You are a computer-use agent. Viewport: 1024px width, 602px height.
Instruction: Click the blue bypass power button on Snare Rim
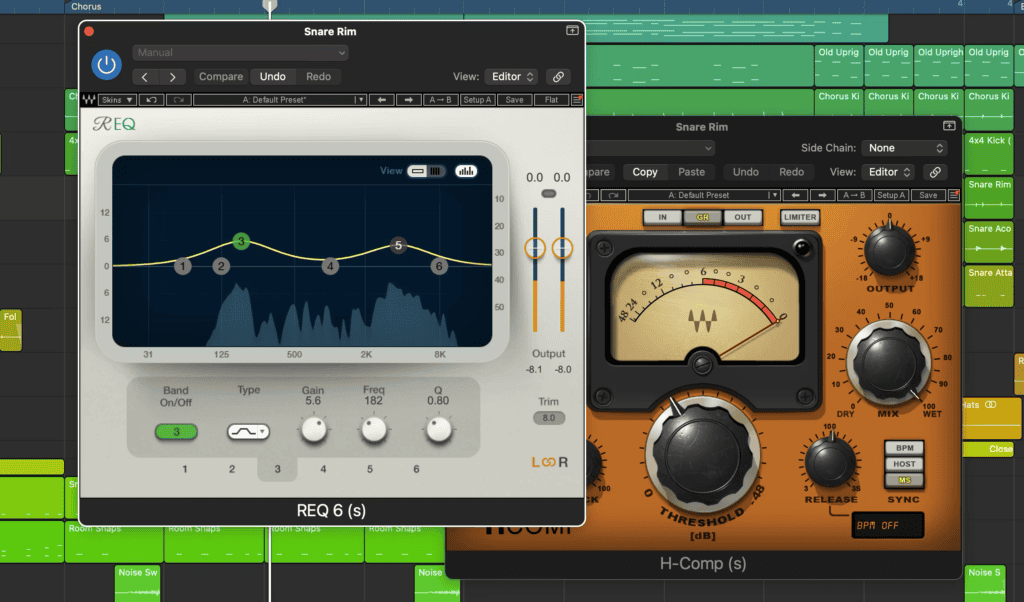106,65
